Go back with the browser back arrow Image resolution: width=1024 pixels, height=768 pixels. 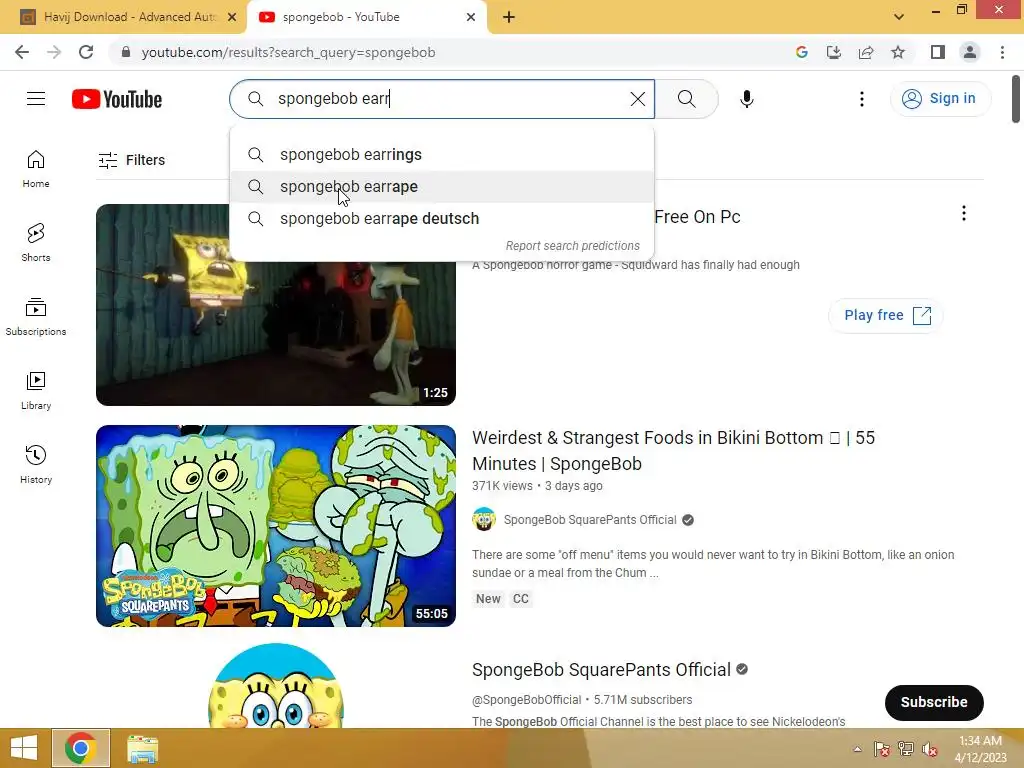[x=22, y=52]
